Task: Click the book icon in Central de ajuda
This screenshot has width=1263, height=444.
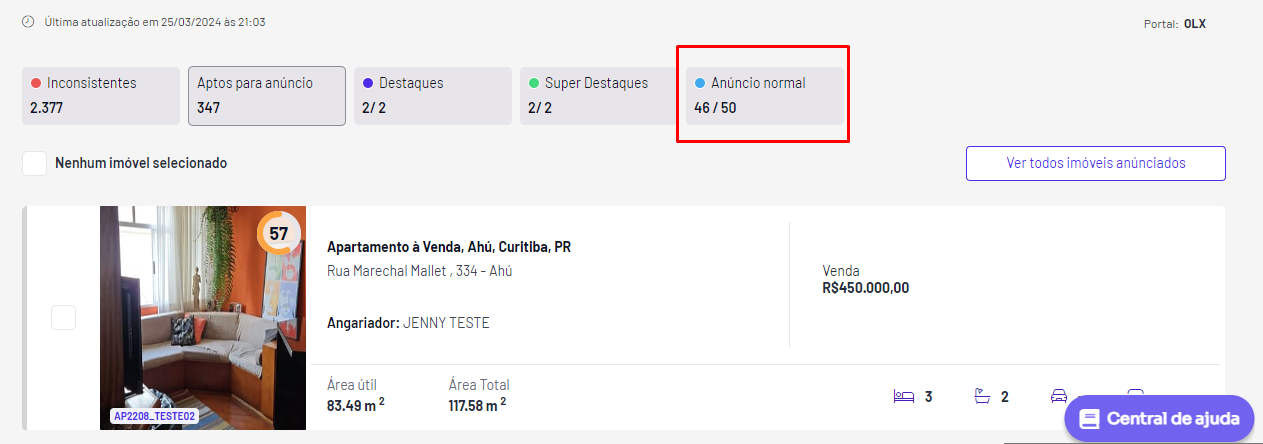Action: 1090,419
